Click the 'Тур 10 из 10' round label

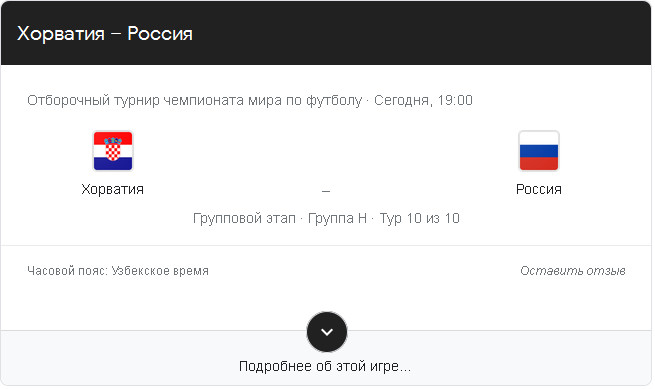coord(419,218)
